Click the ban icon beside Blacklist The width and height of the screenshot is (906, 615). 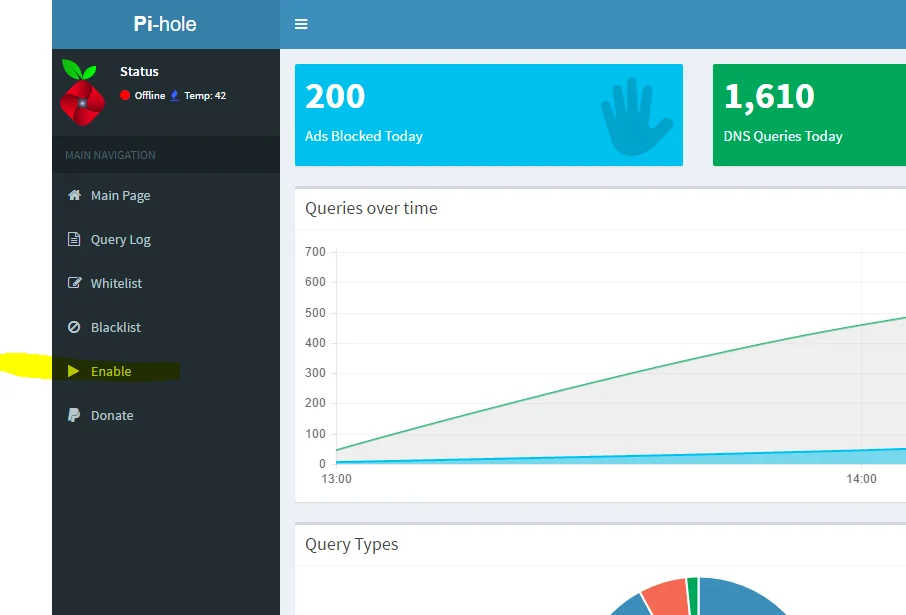(x=74, y=327)
